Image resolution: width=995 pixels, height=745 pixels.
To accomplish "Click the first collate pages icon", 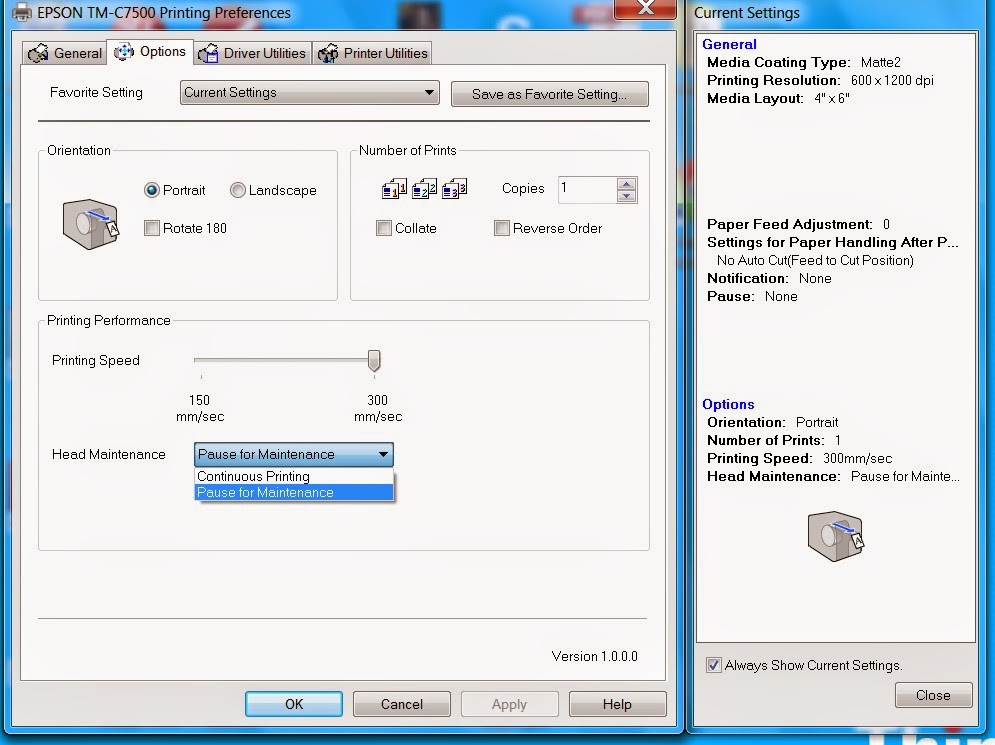I will 394,188.
